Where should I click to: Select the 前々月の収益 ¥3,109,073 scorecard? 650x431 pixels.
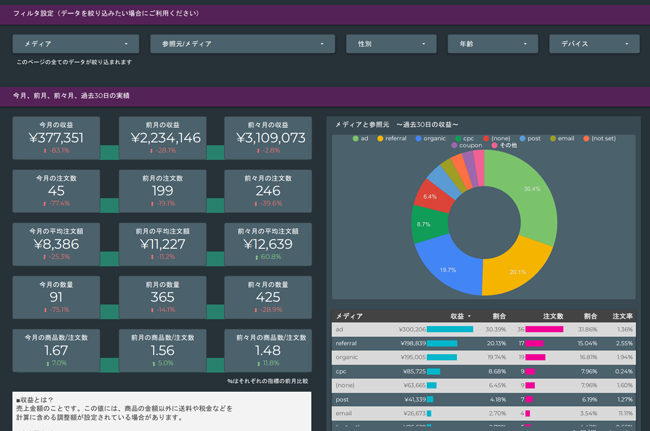coord(268,138)
